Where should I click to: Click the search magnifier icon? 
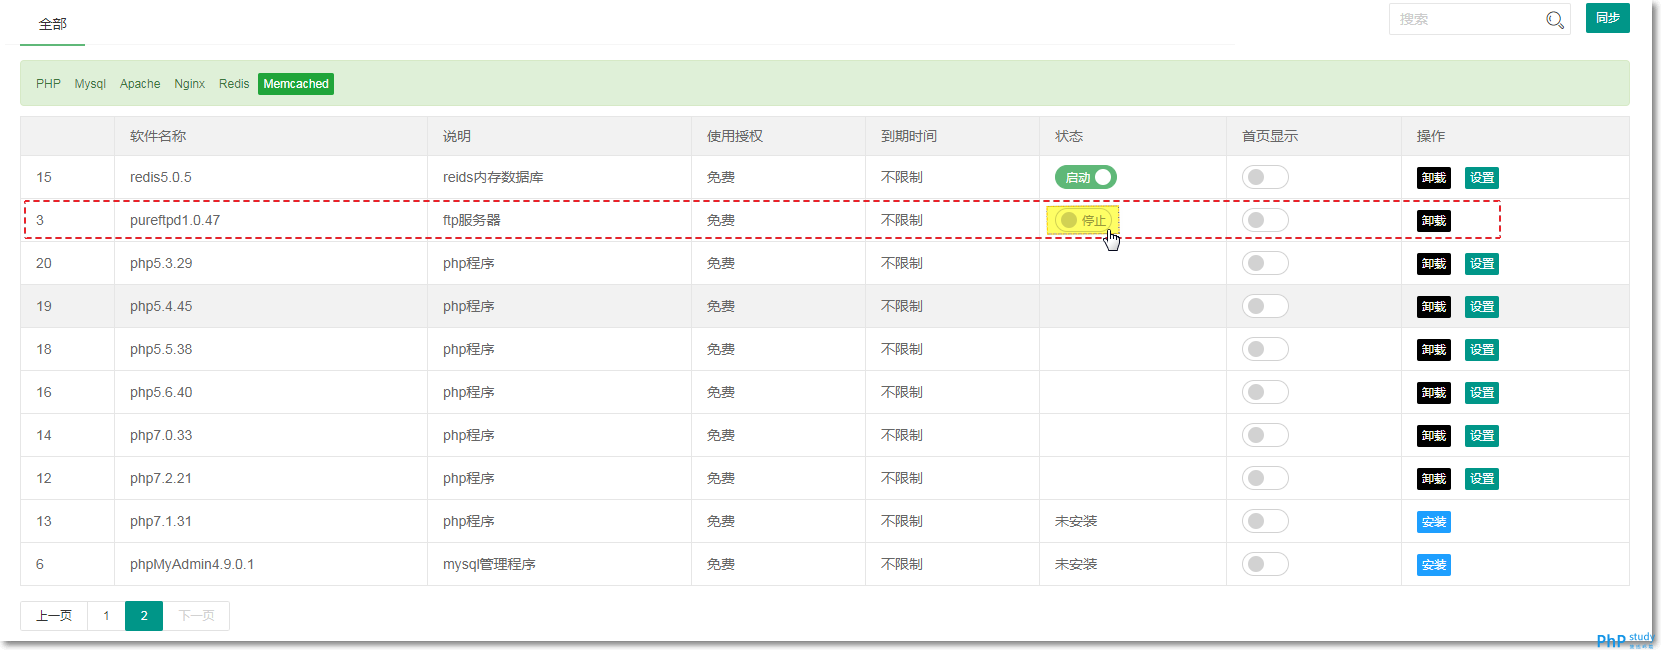tap(1554, 20)
